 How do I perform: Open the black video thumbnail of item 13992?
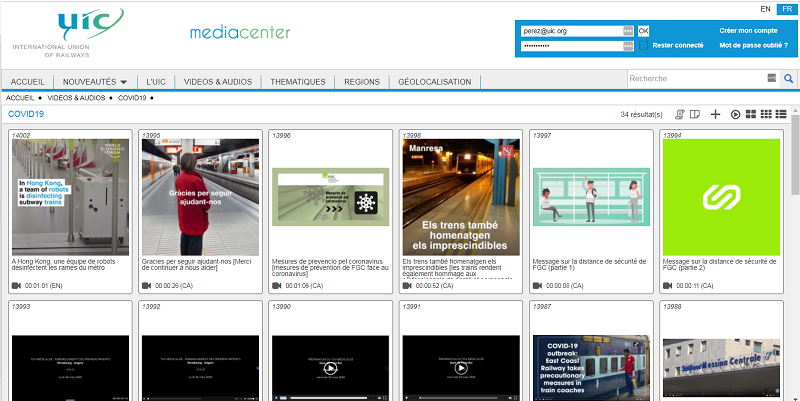pyautogui.click(x=201, y=368)
